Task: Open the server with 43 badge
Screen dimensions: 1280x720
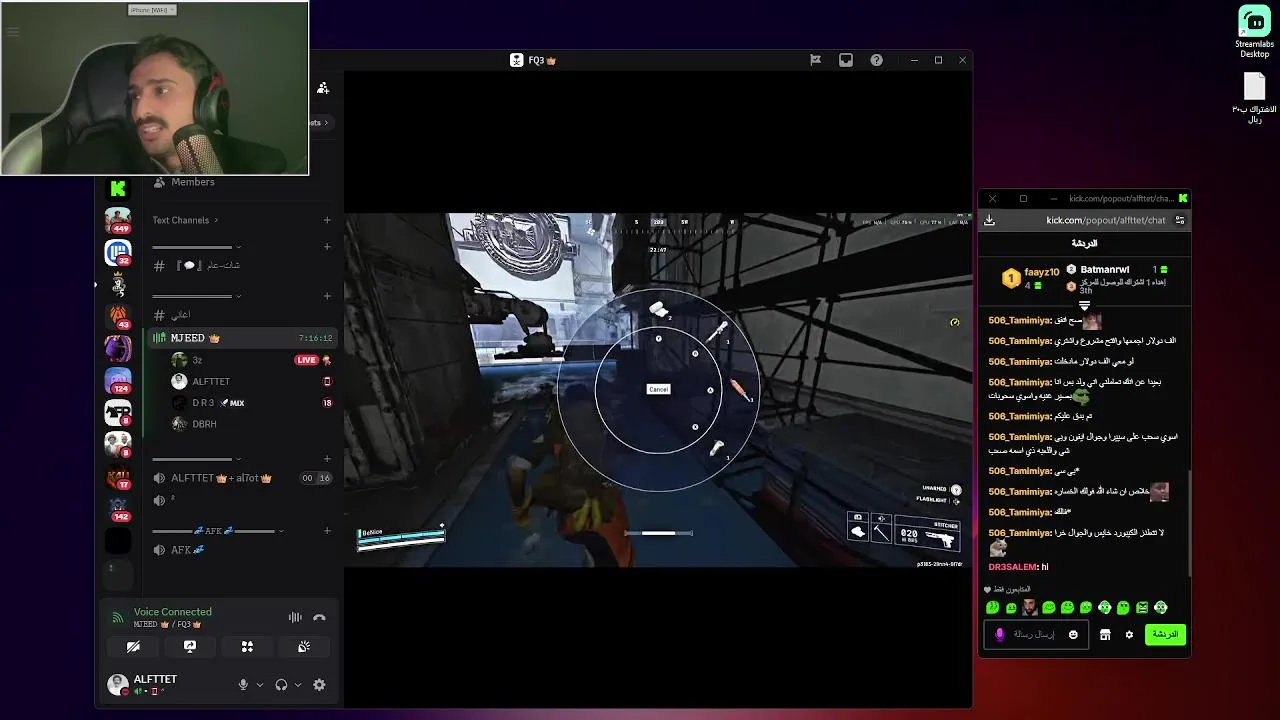Action: pyautogui.click(x=118, y=316)
